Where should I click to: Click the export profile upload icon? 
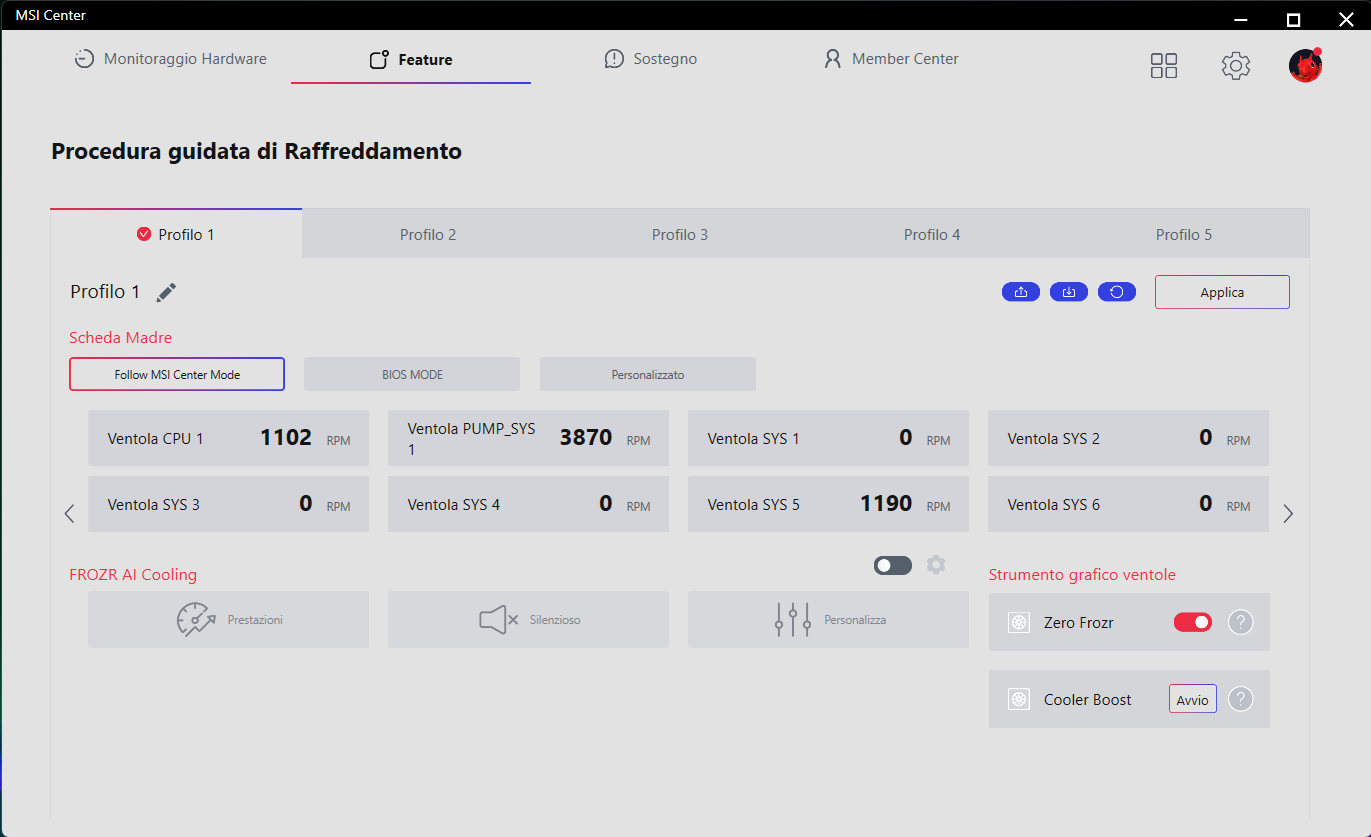1021,292
